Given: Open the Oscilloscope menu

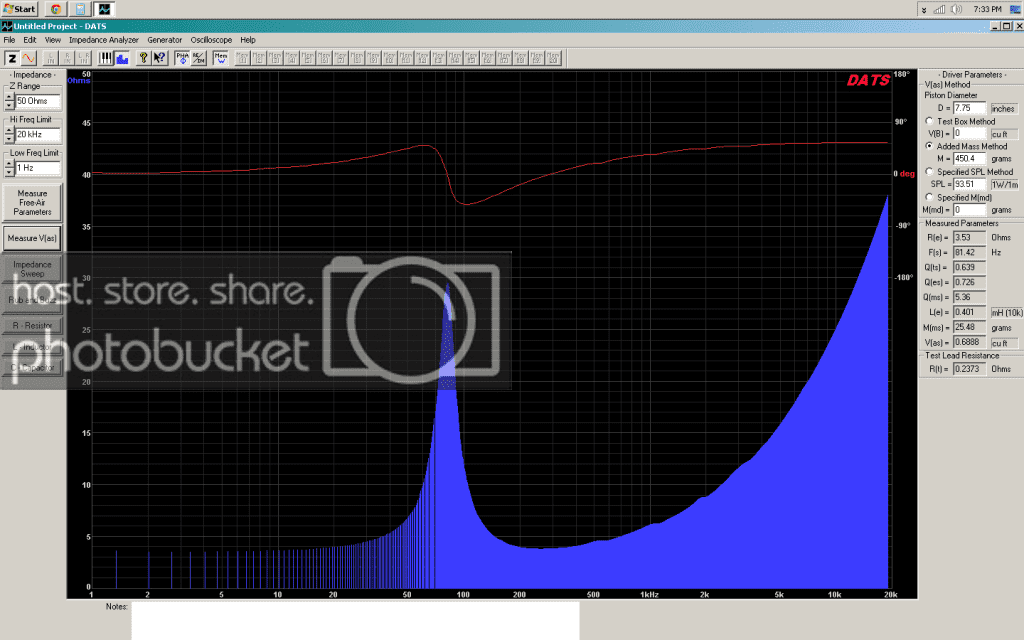Looking at the screenshot, I should click(x=211, y=40).
